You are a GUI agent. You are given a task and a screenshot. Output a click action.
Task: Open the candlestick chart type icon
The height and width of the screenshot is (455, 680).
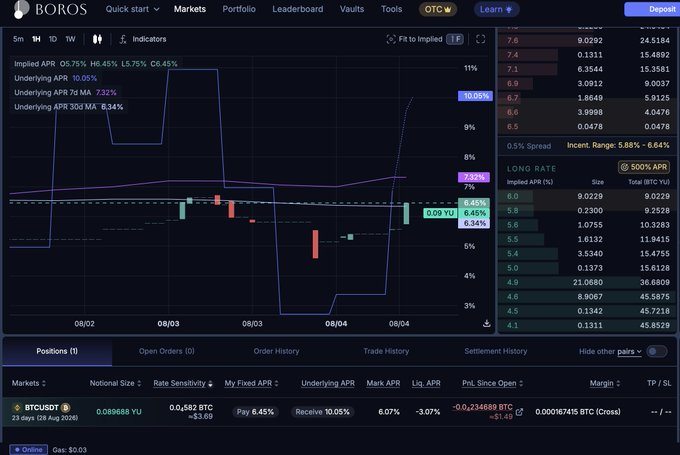pyautogui.click(x=98, y=39)
